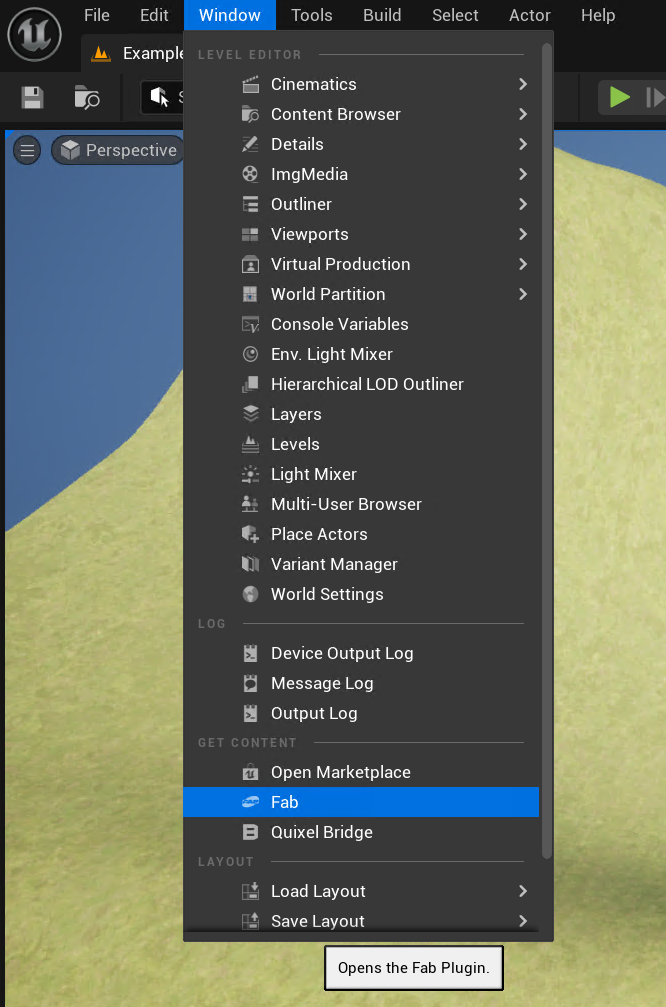
Task: Save the current level with disk icon
Action: [x=32, y=98]
